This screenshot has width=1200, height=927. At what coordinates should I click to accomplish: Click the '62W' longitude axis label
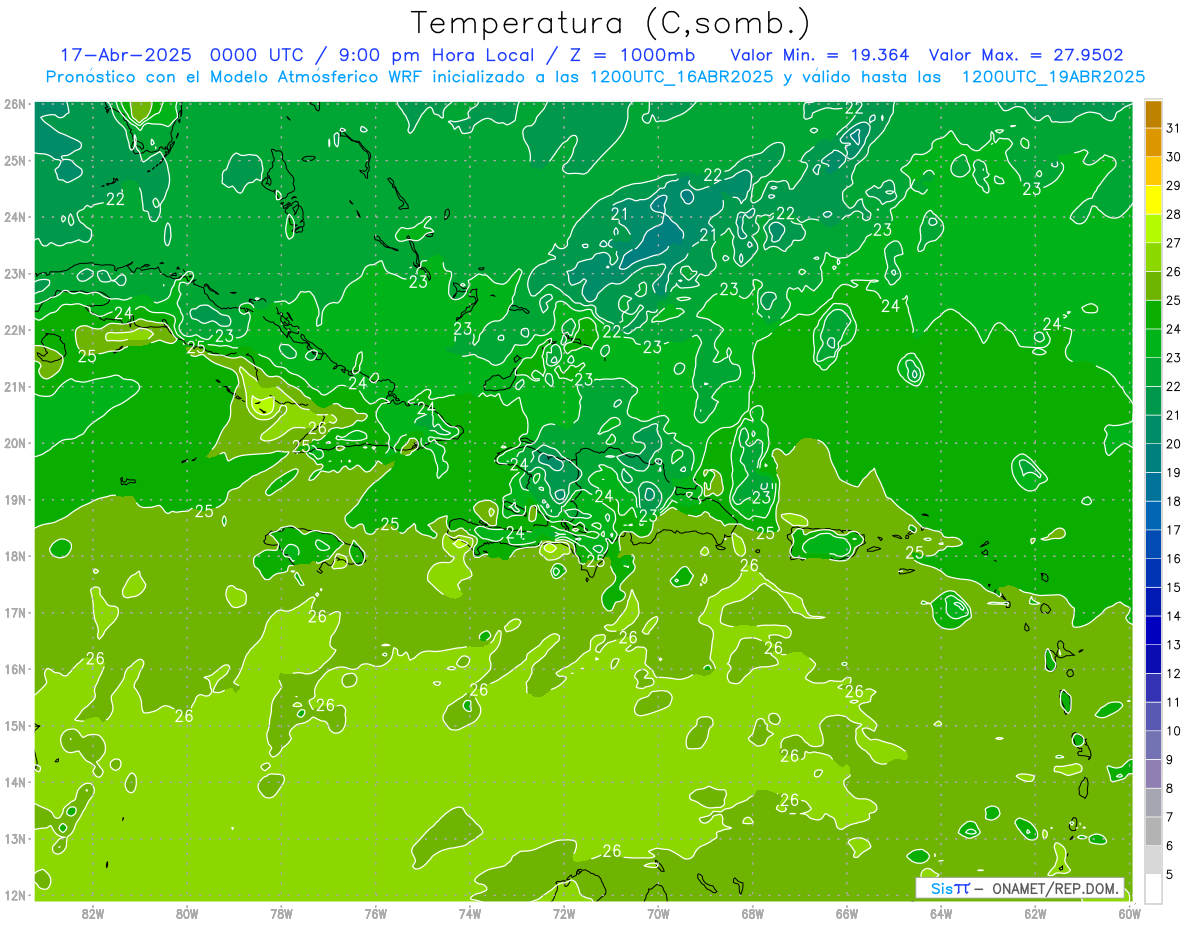pyautogui.click(x=1035, y=913)
